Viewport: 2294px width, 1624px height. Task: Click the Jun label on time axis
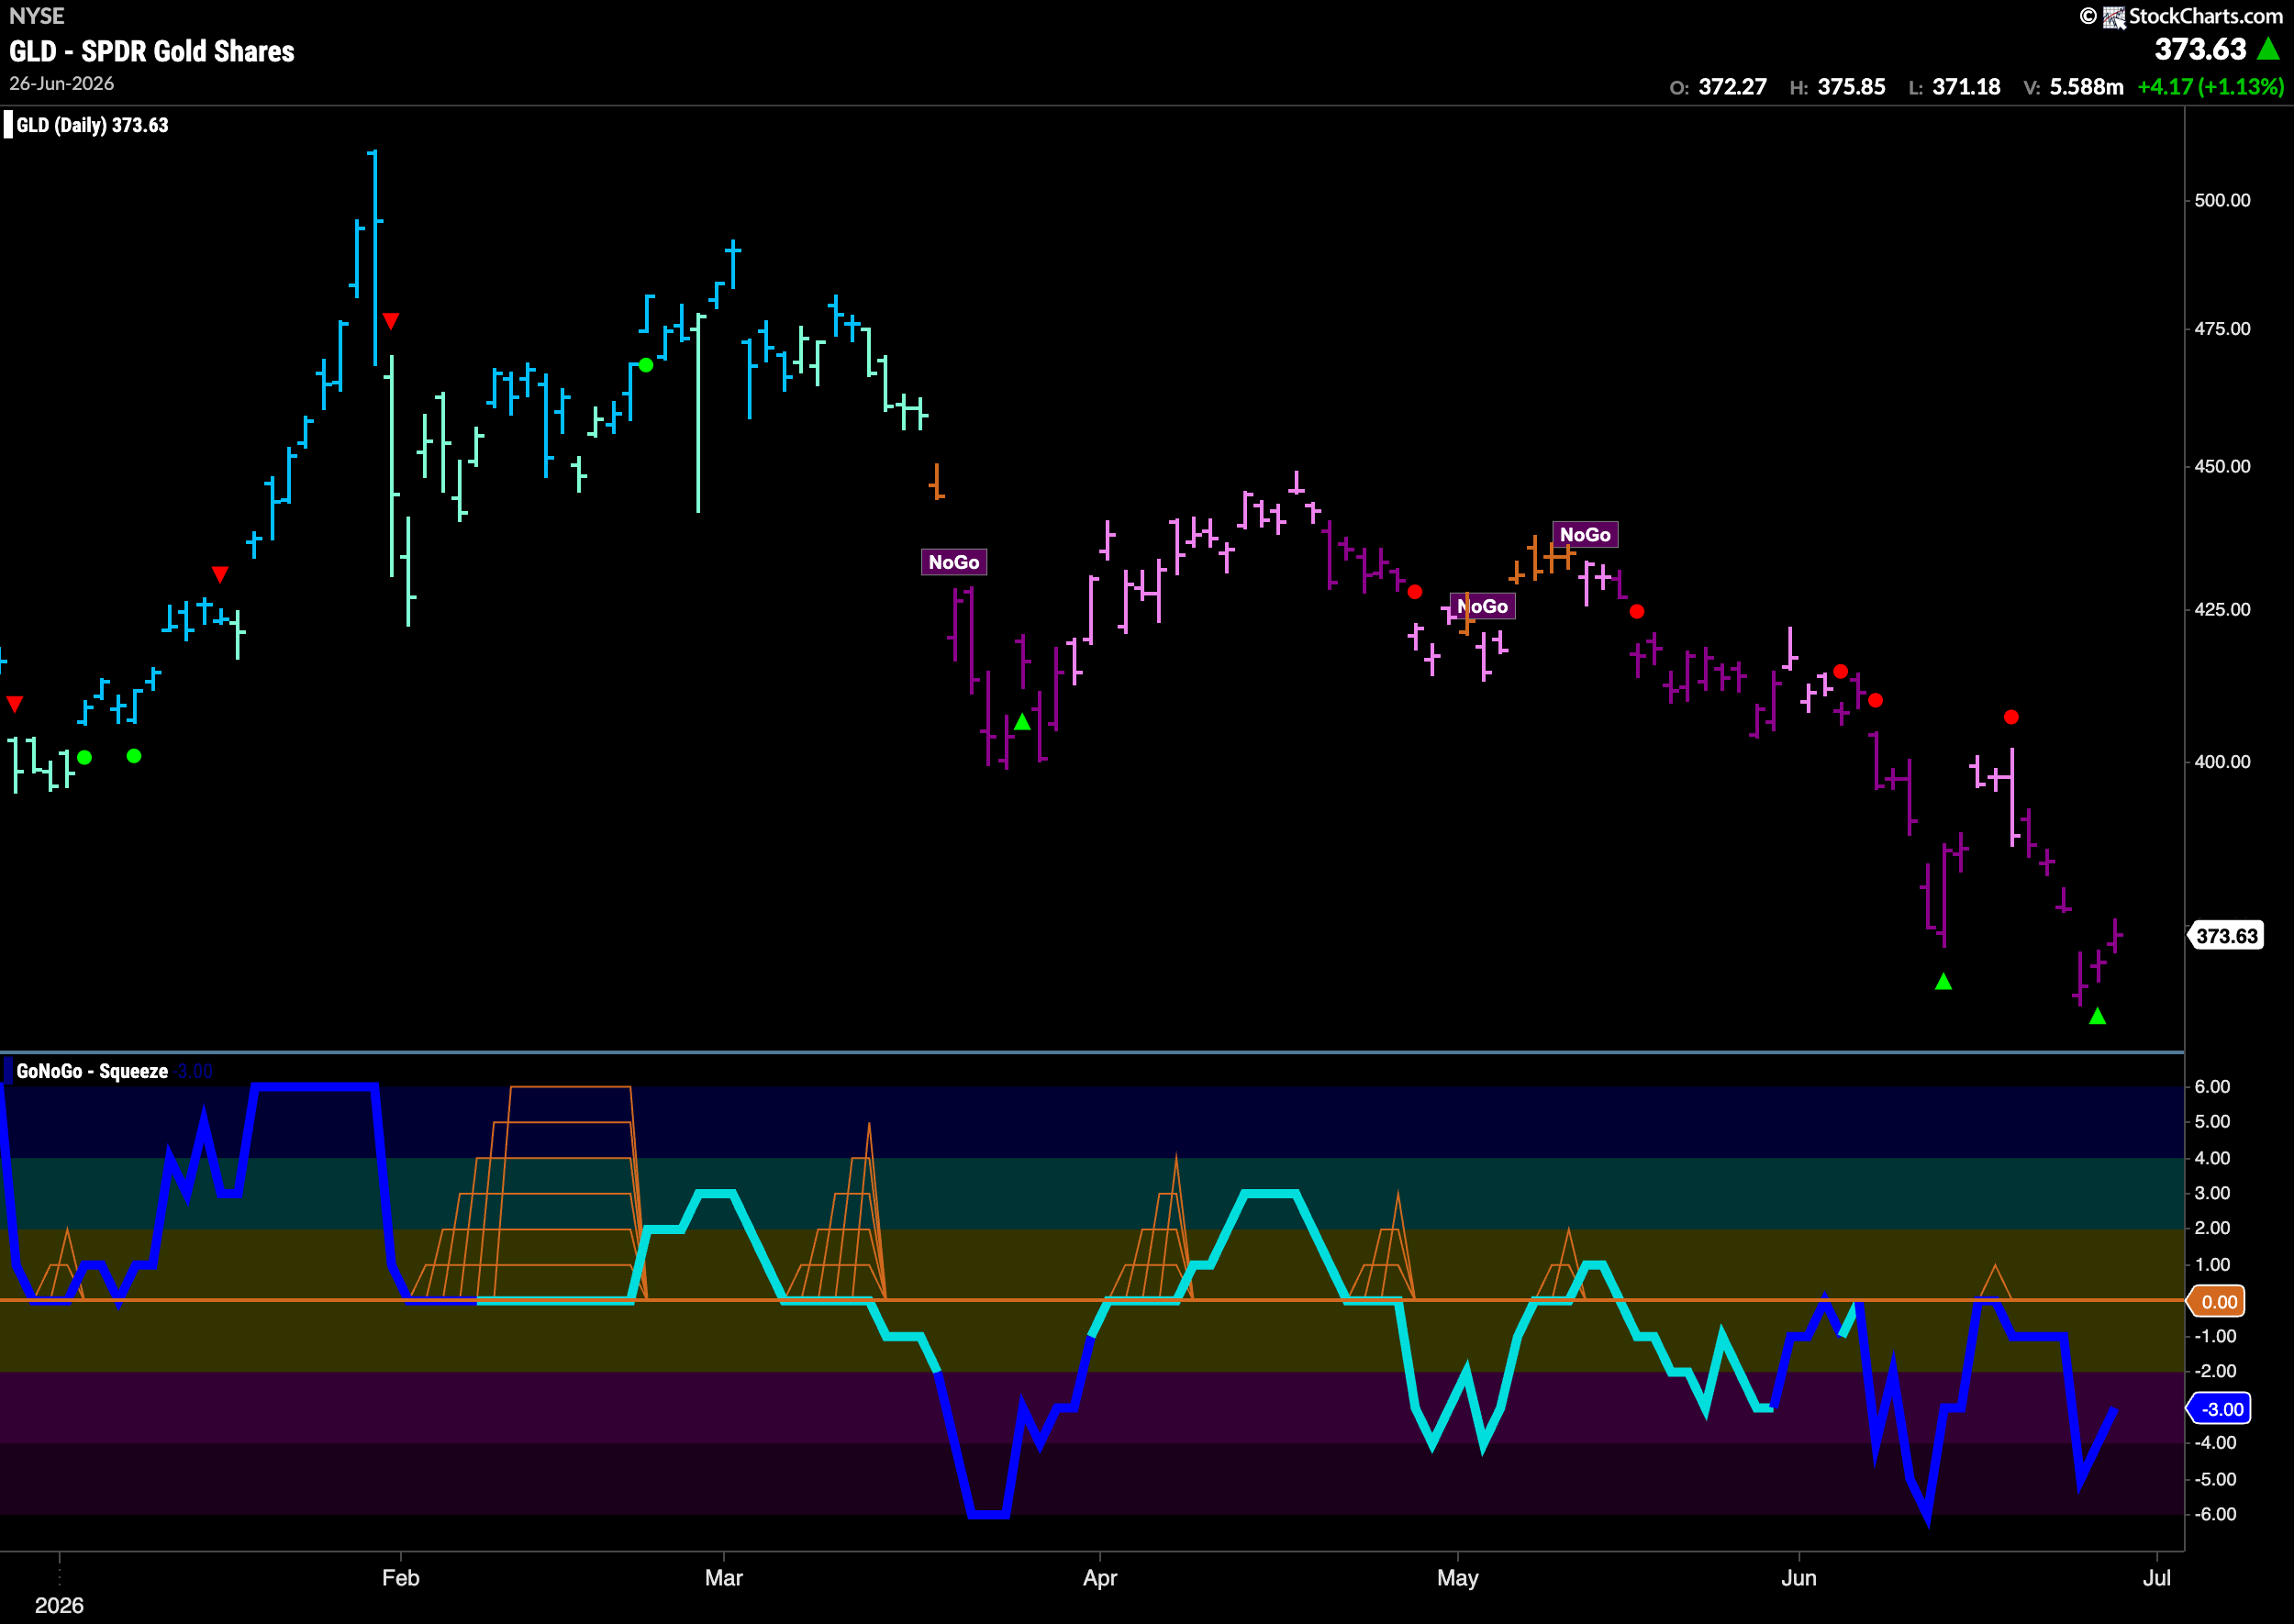pyautogui.click(x=1799, y=1578)
